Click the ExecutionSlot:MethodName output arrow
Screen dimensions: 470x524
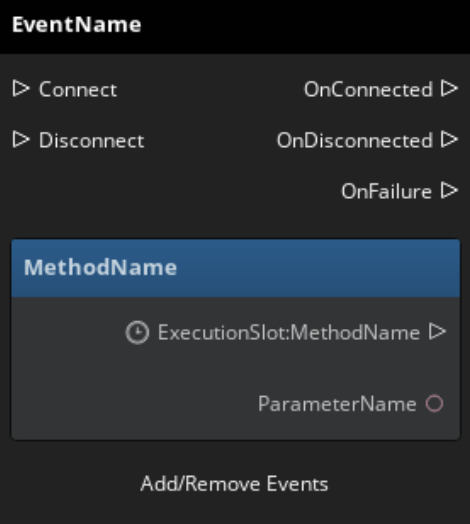(x=438, y=332)
